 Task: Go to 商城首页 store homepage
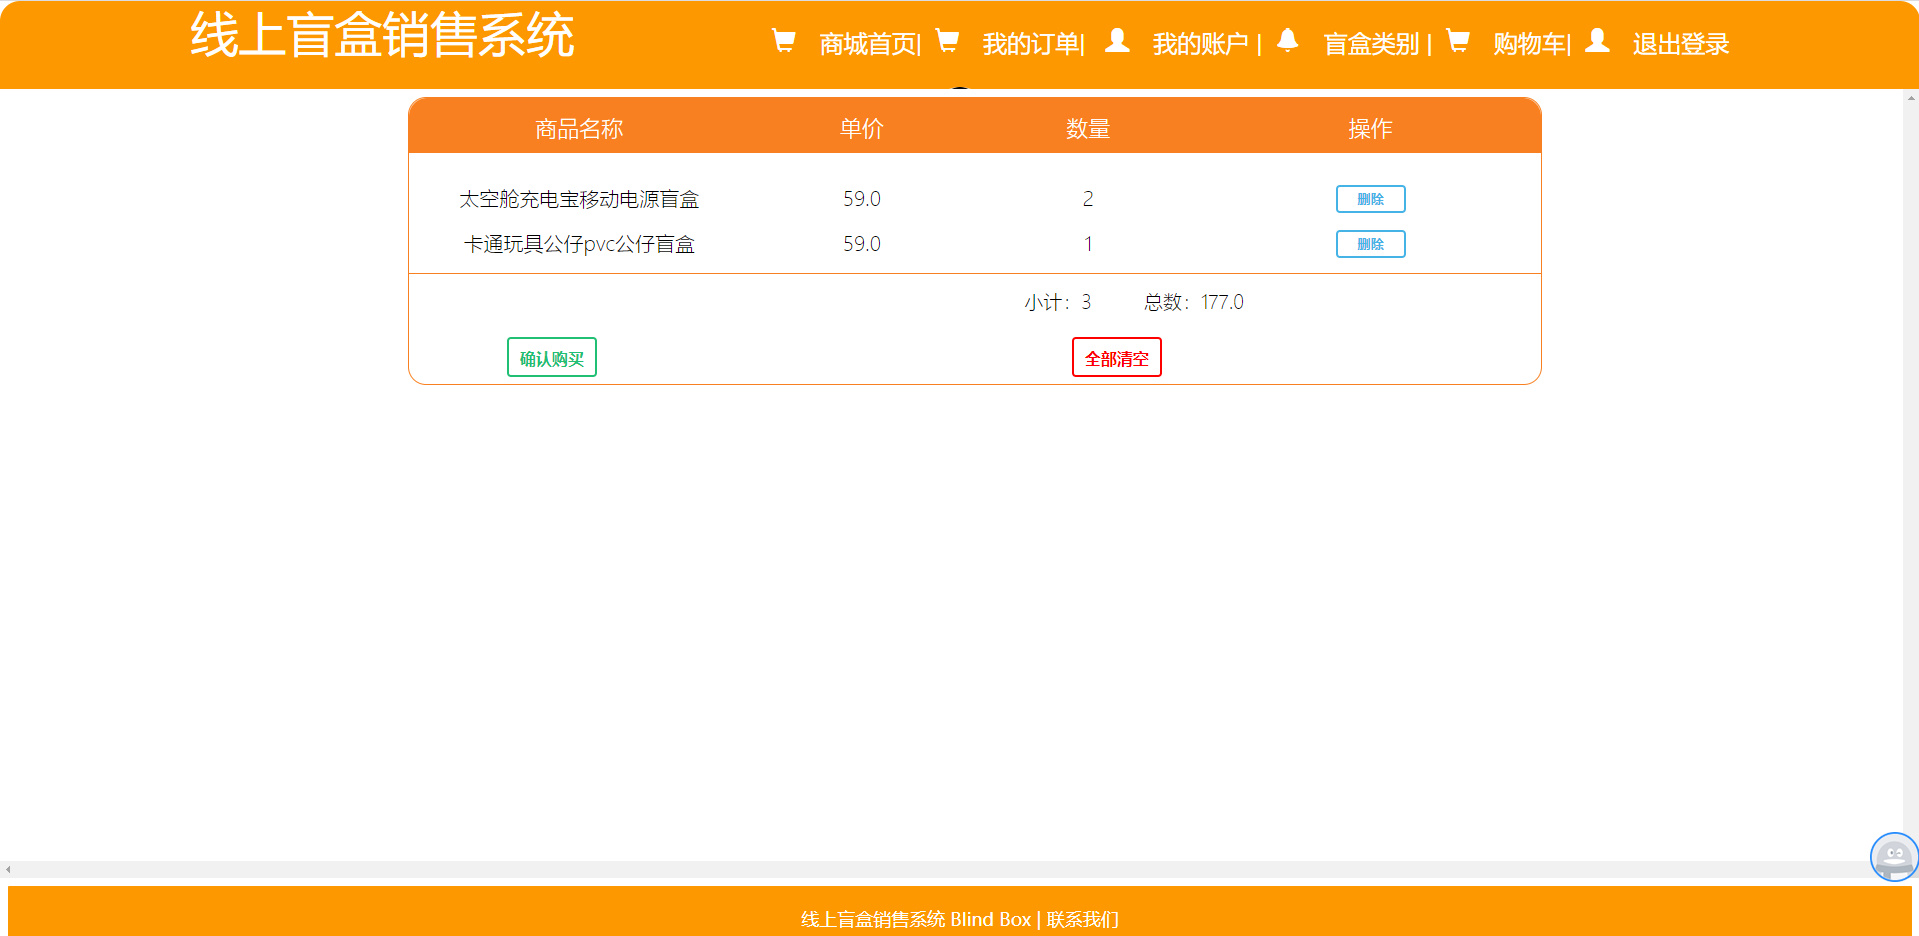point(868,44)
